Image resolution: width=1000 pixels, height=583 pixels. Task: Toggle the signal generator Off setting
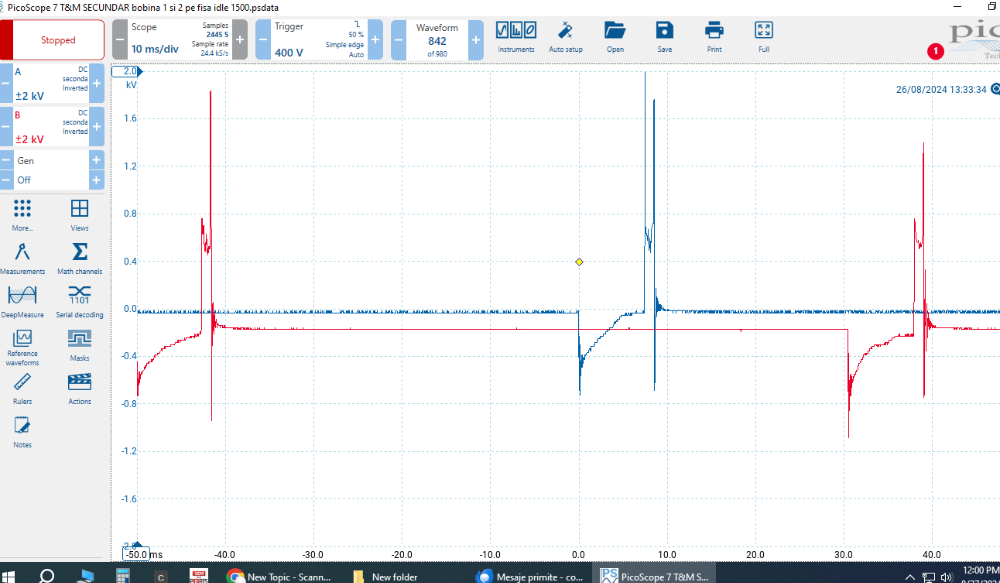(x=50, y=180)
